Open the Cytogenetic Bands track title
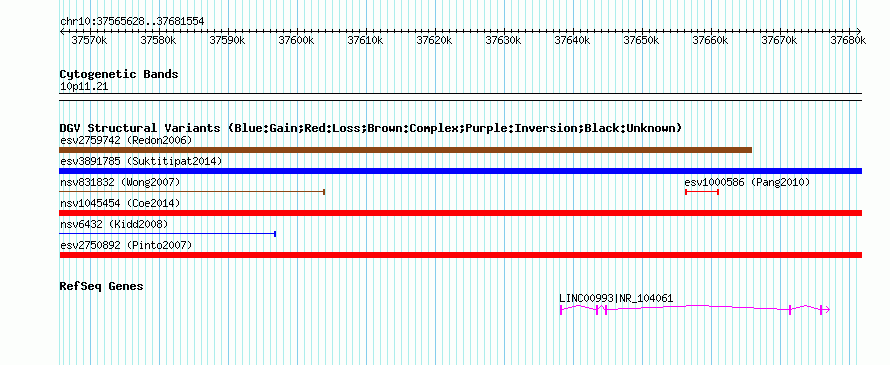This screenshot has height=365, width=890. (119, 74)
